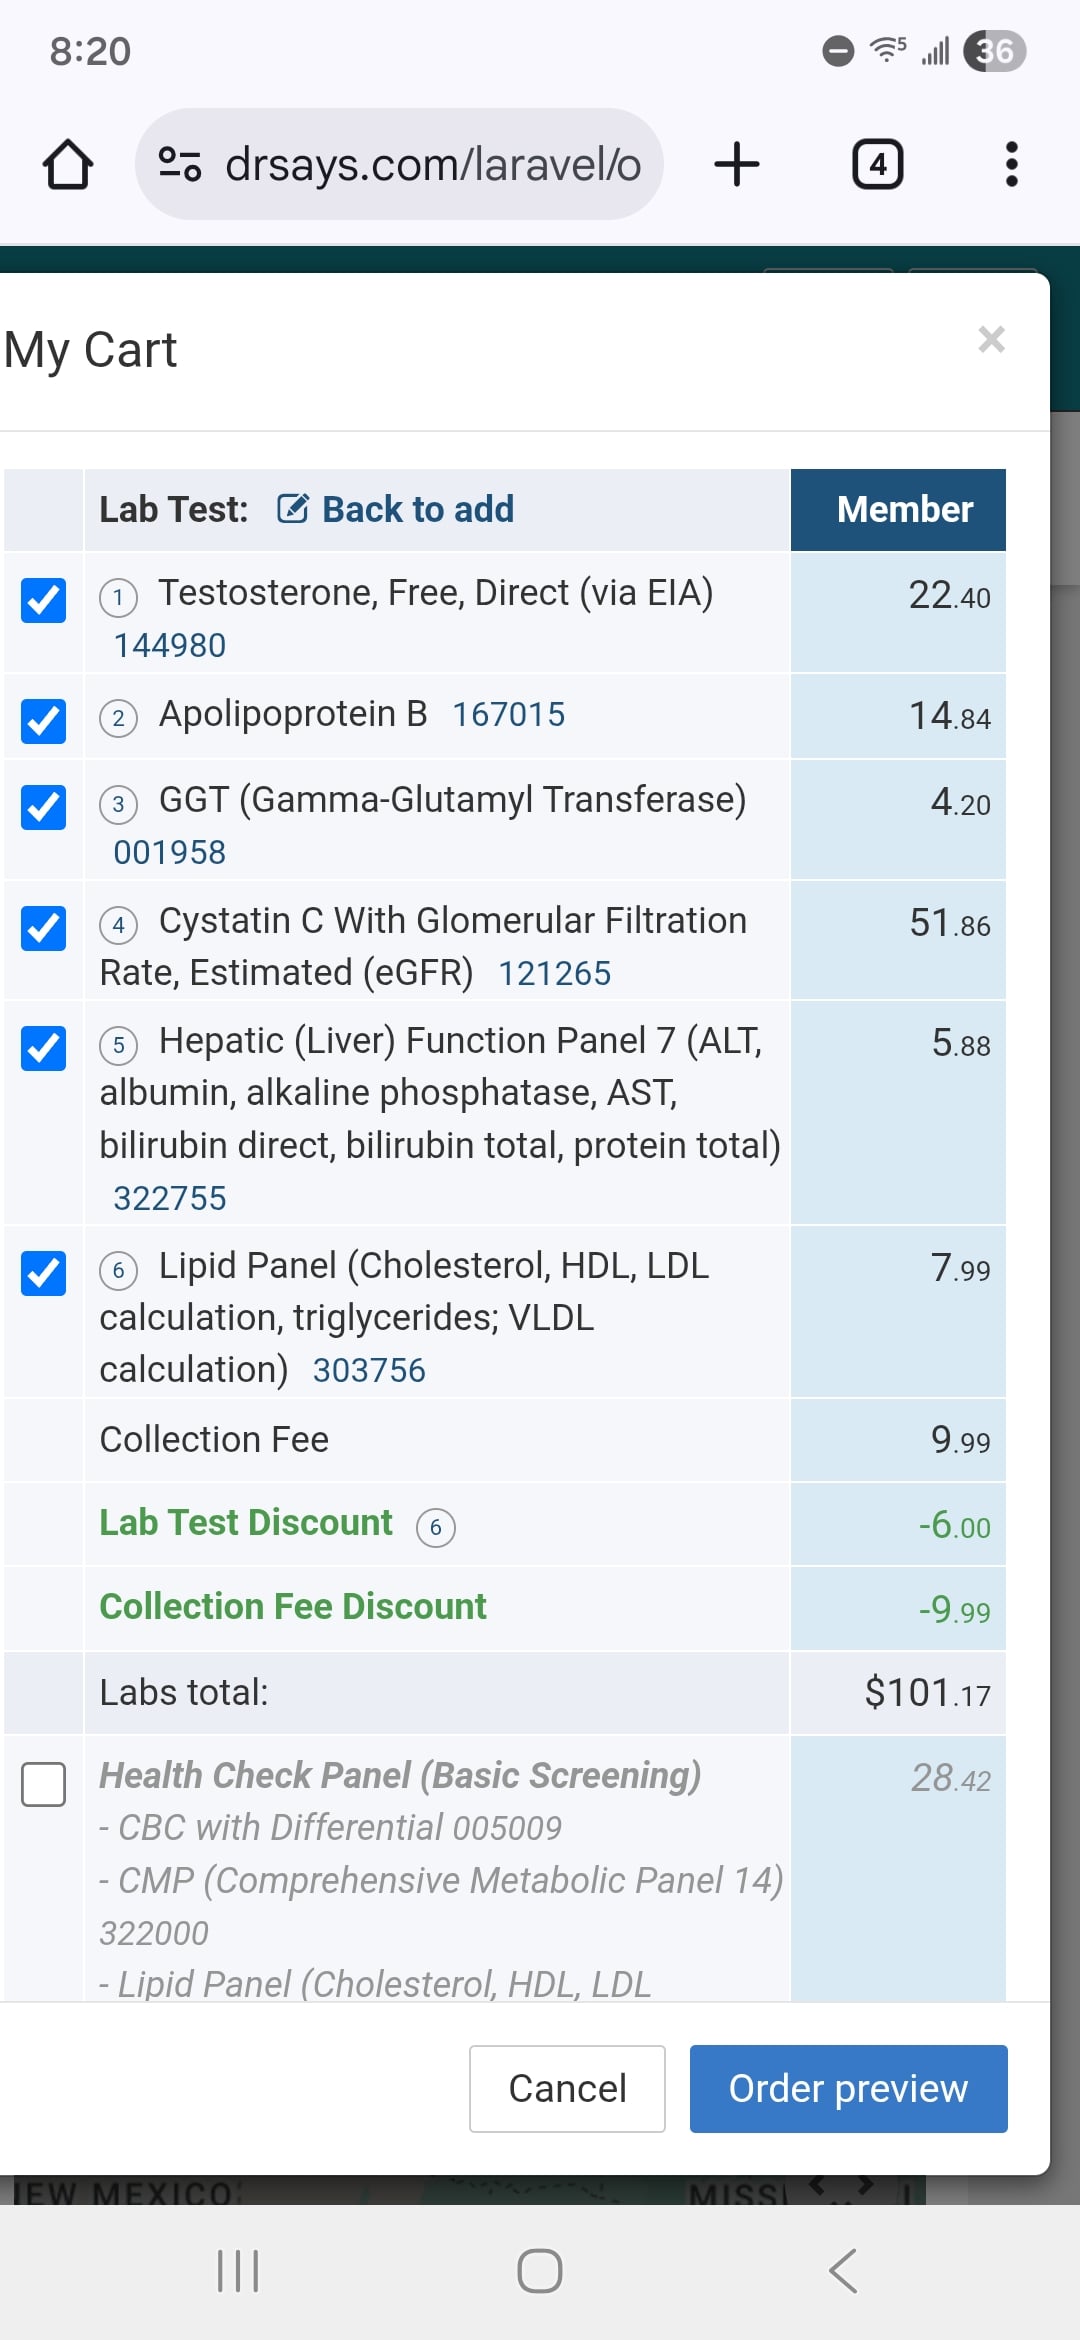Viewport: 1080px width, 2340px height.
Task: Open test code 167015 link
Action: (x=508, y=715)
